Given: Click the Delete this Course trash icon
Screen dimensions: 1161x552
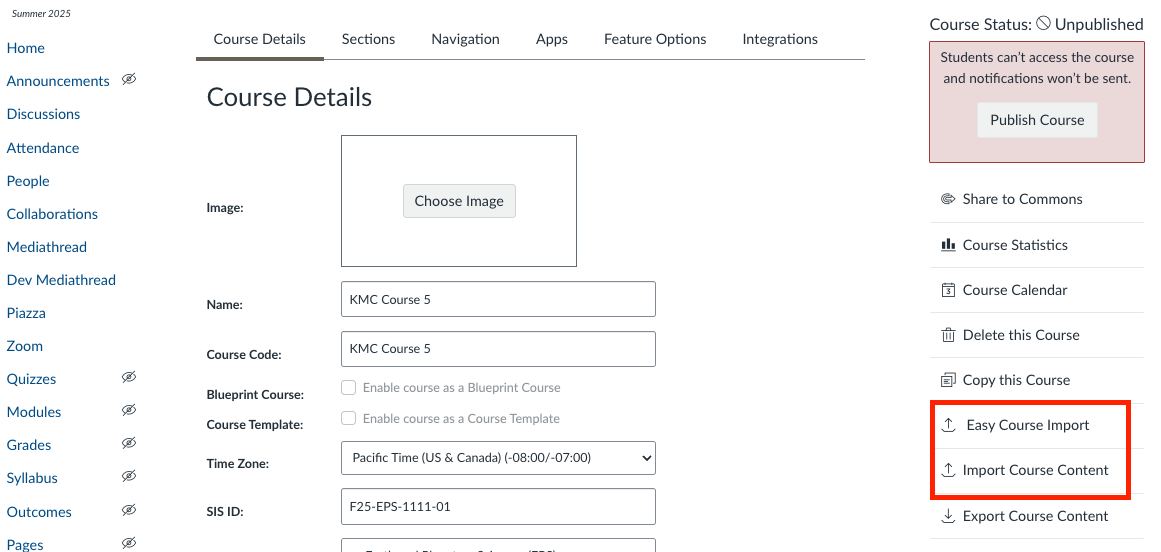Looking at the screenshot, I should point(948,335).
